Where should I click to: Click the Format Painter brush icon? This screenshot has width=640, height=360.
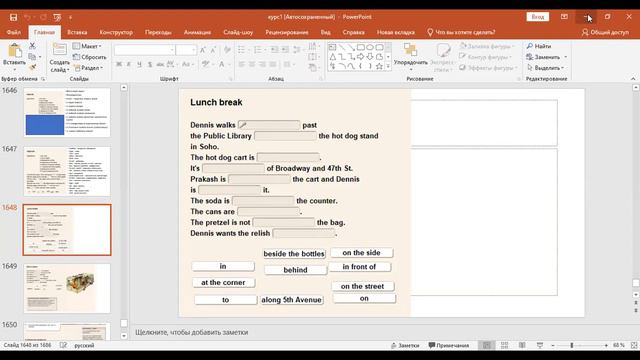(32, 67)
